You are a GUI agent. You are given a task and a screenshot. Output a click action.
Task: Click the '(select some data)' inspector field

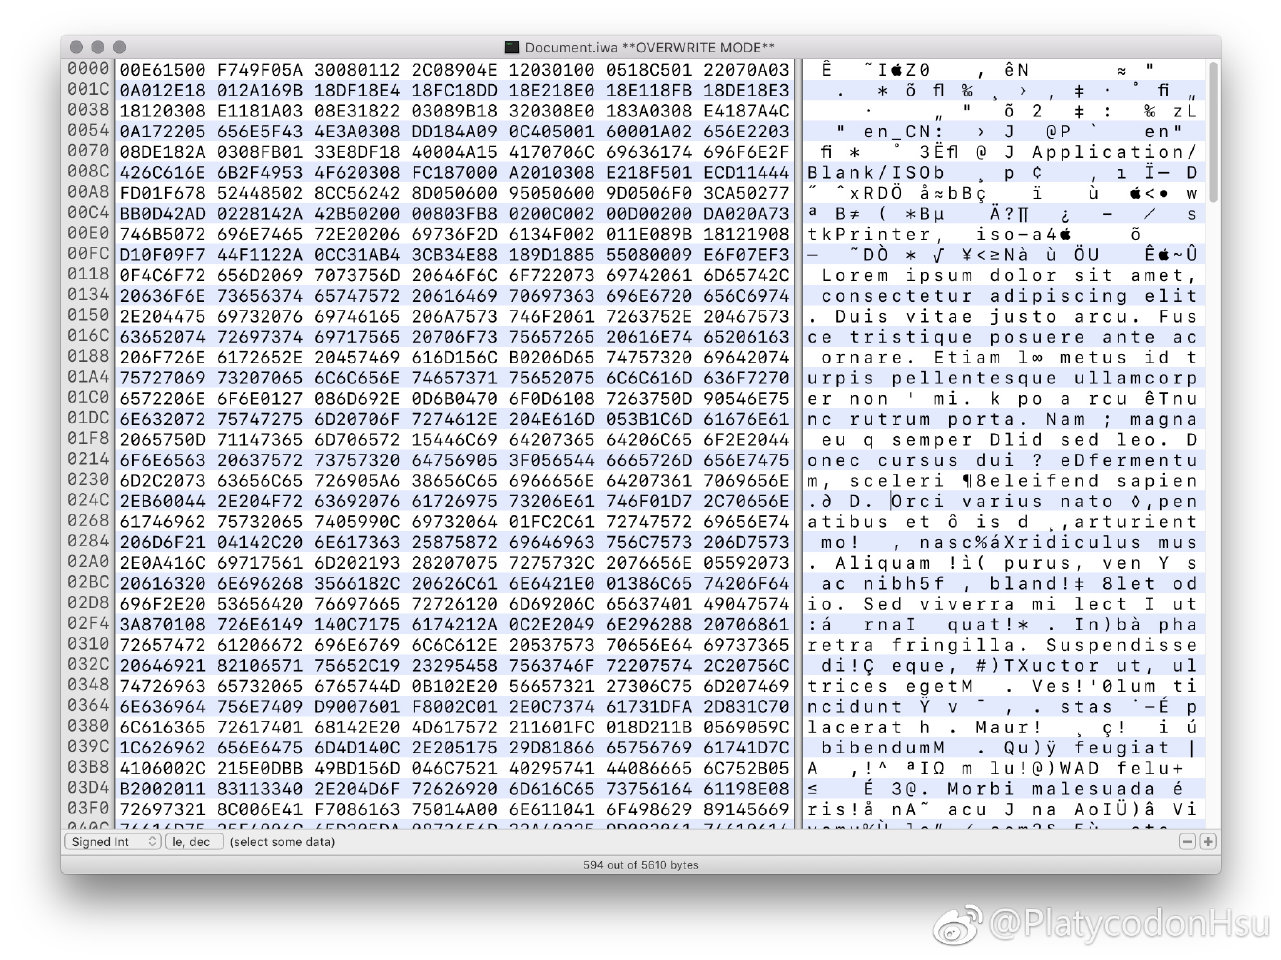point(282,842)
